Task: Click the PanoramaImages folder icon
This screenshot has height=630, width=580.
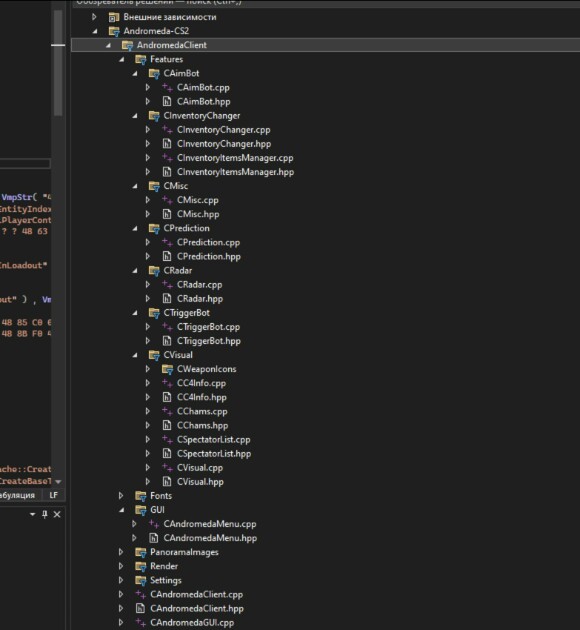Action: (141, 552)
